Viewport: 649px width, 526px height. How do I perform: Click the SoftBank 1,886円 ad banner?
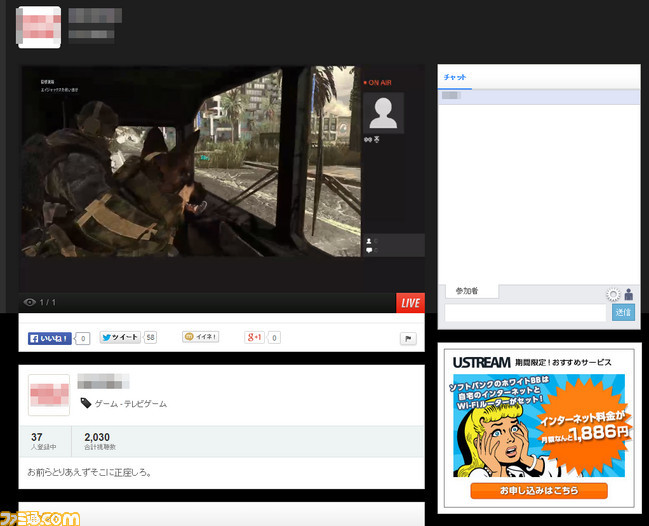click(539, 425)
